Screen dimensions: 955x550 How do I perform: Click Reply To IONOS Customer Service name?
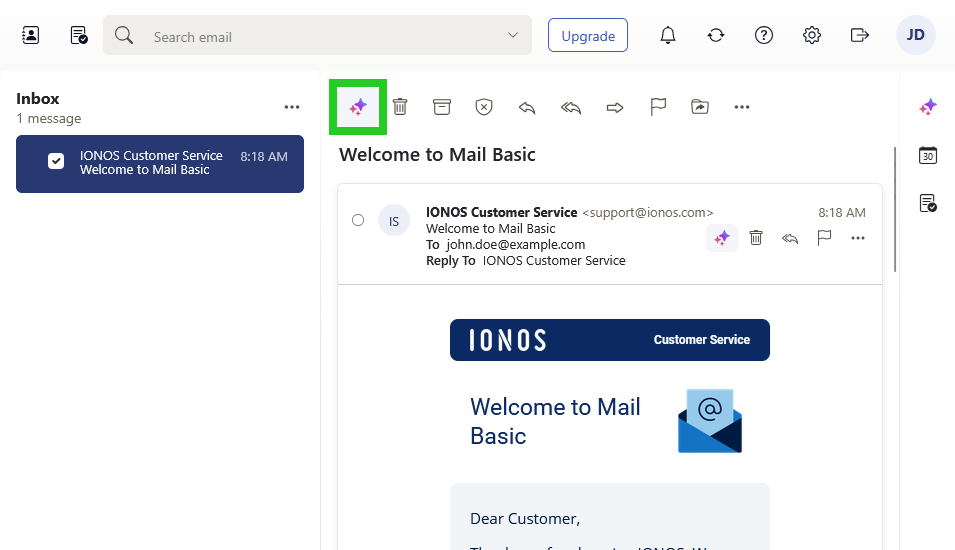554,261
